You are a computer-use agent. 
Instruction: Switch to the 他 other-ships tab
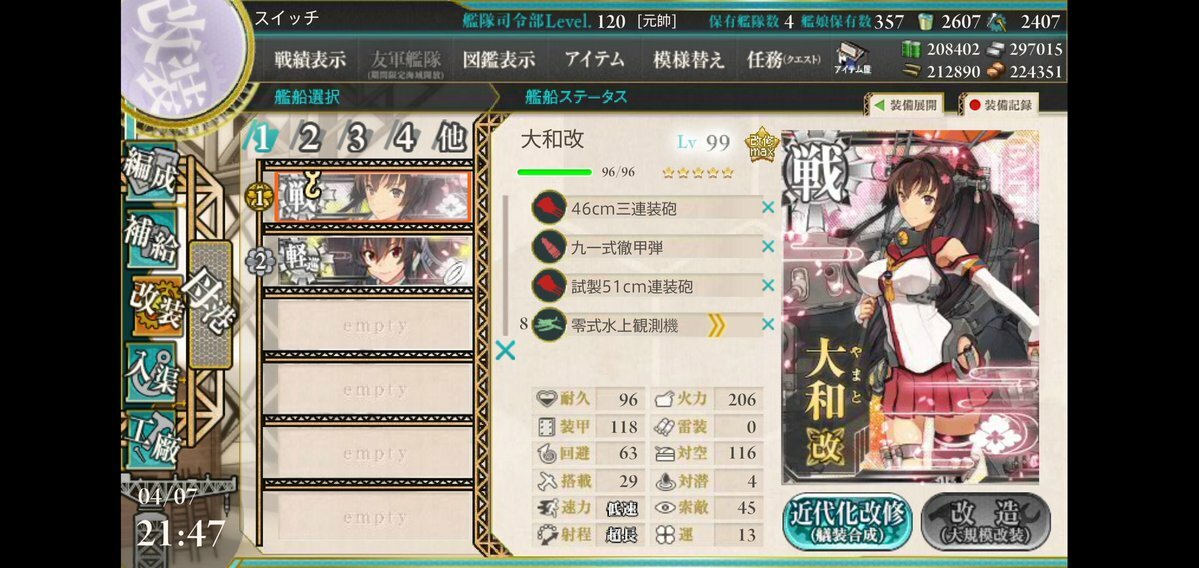point(451,138)
